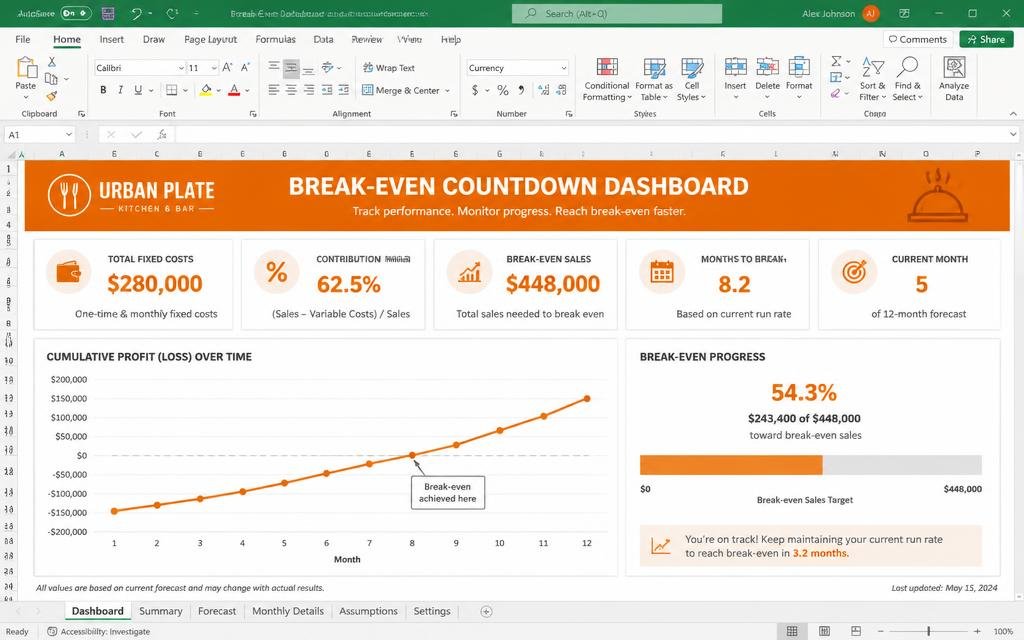Viewport: 1024px width, 640px height.
Task: Switch to Normal view in status bar
Action: point(792,632)
